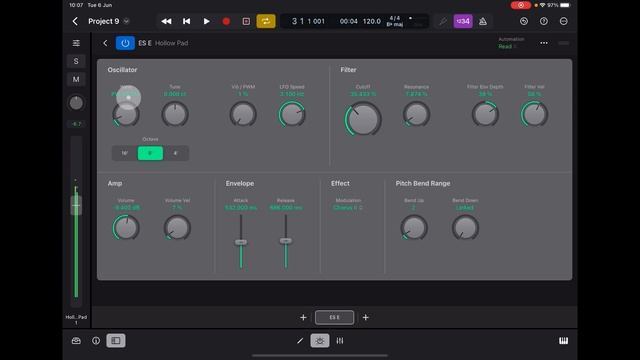The width and height of the screenshot is (640, 360).
Task: Click the Filter Env Depth knob
Action: (485, 115)
